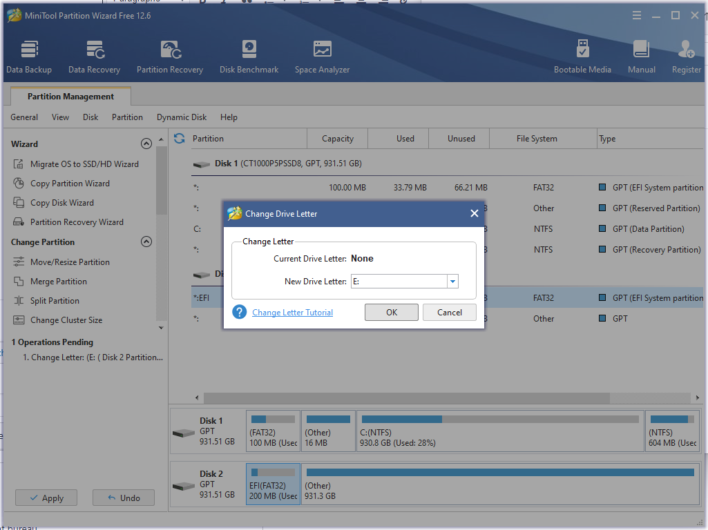Open the Dynamic Disk menu
The width and height of the screenshot is (708, 530).
pos(181,117)
